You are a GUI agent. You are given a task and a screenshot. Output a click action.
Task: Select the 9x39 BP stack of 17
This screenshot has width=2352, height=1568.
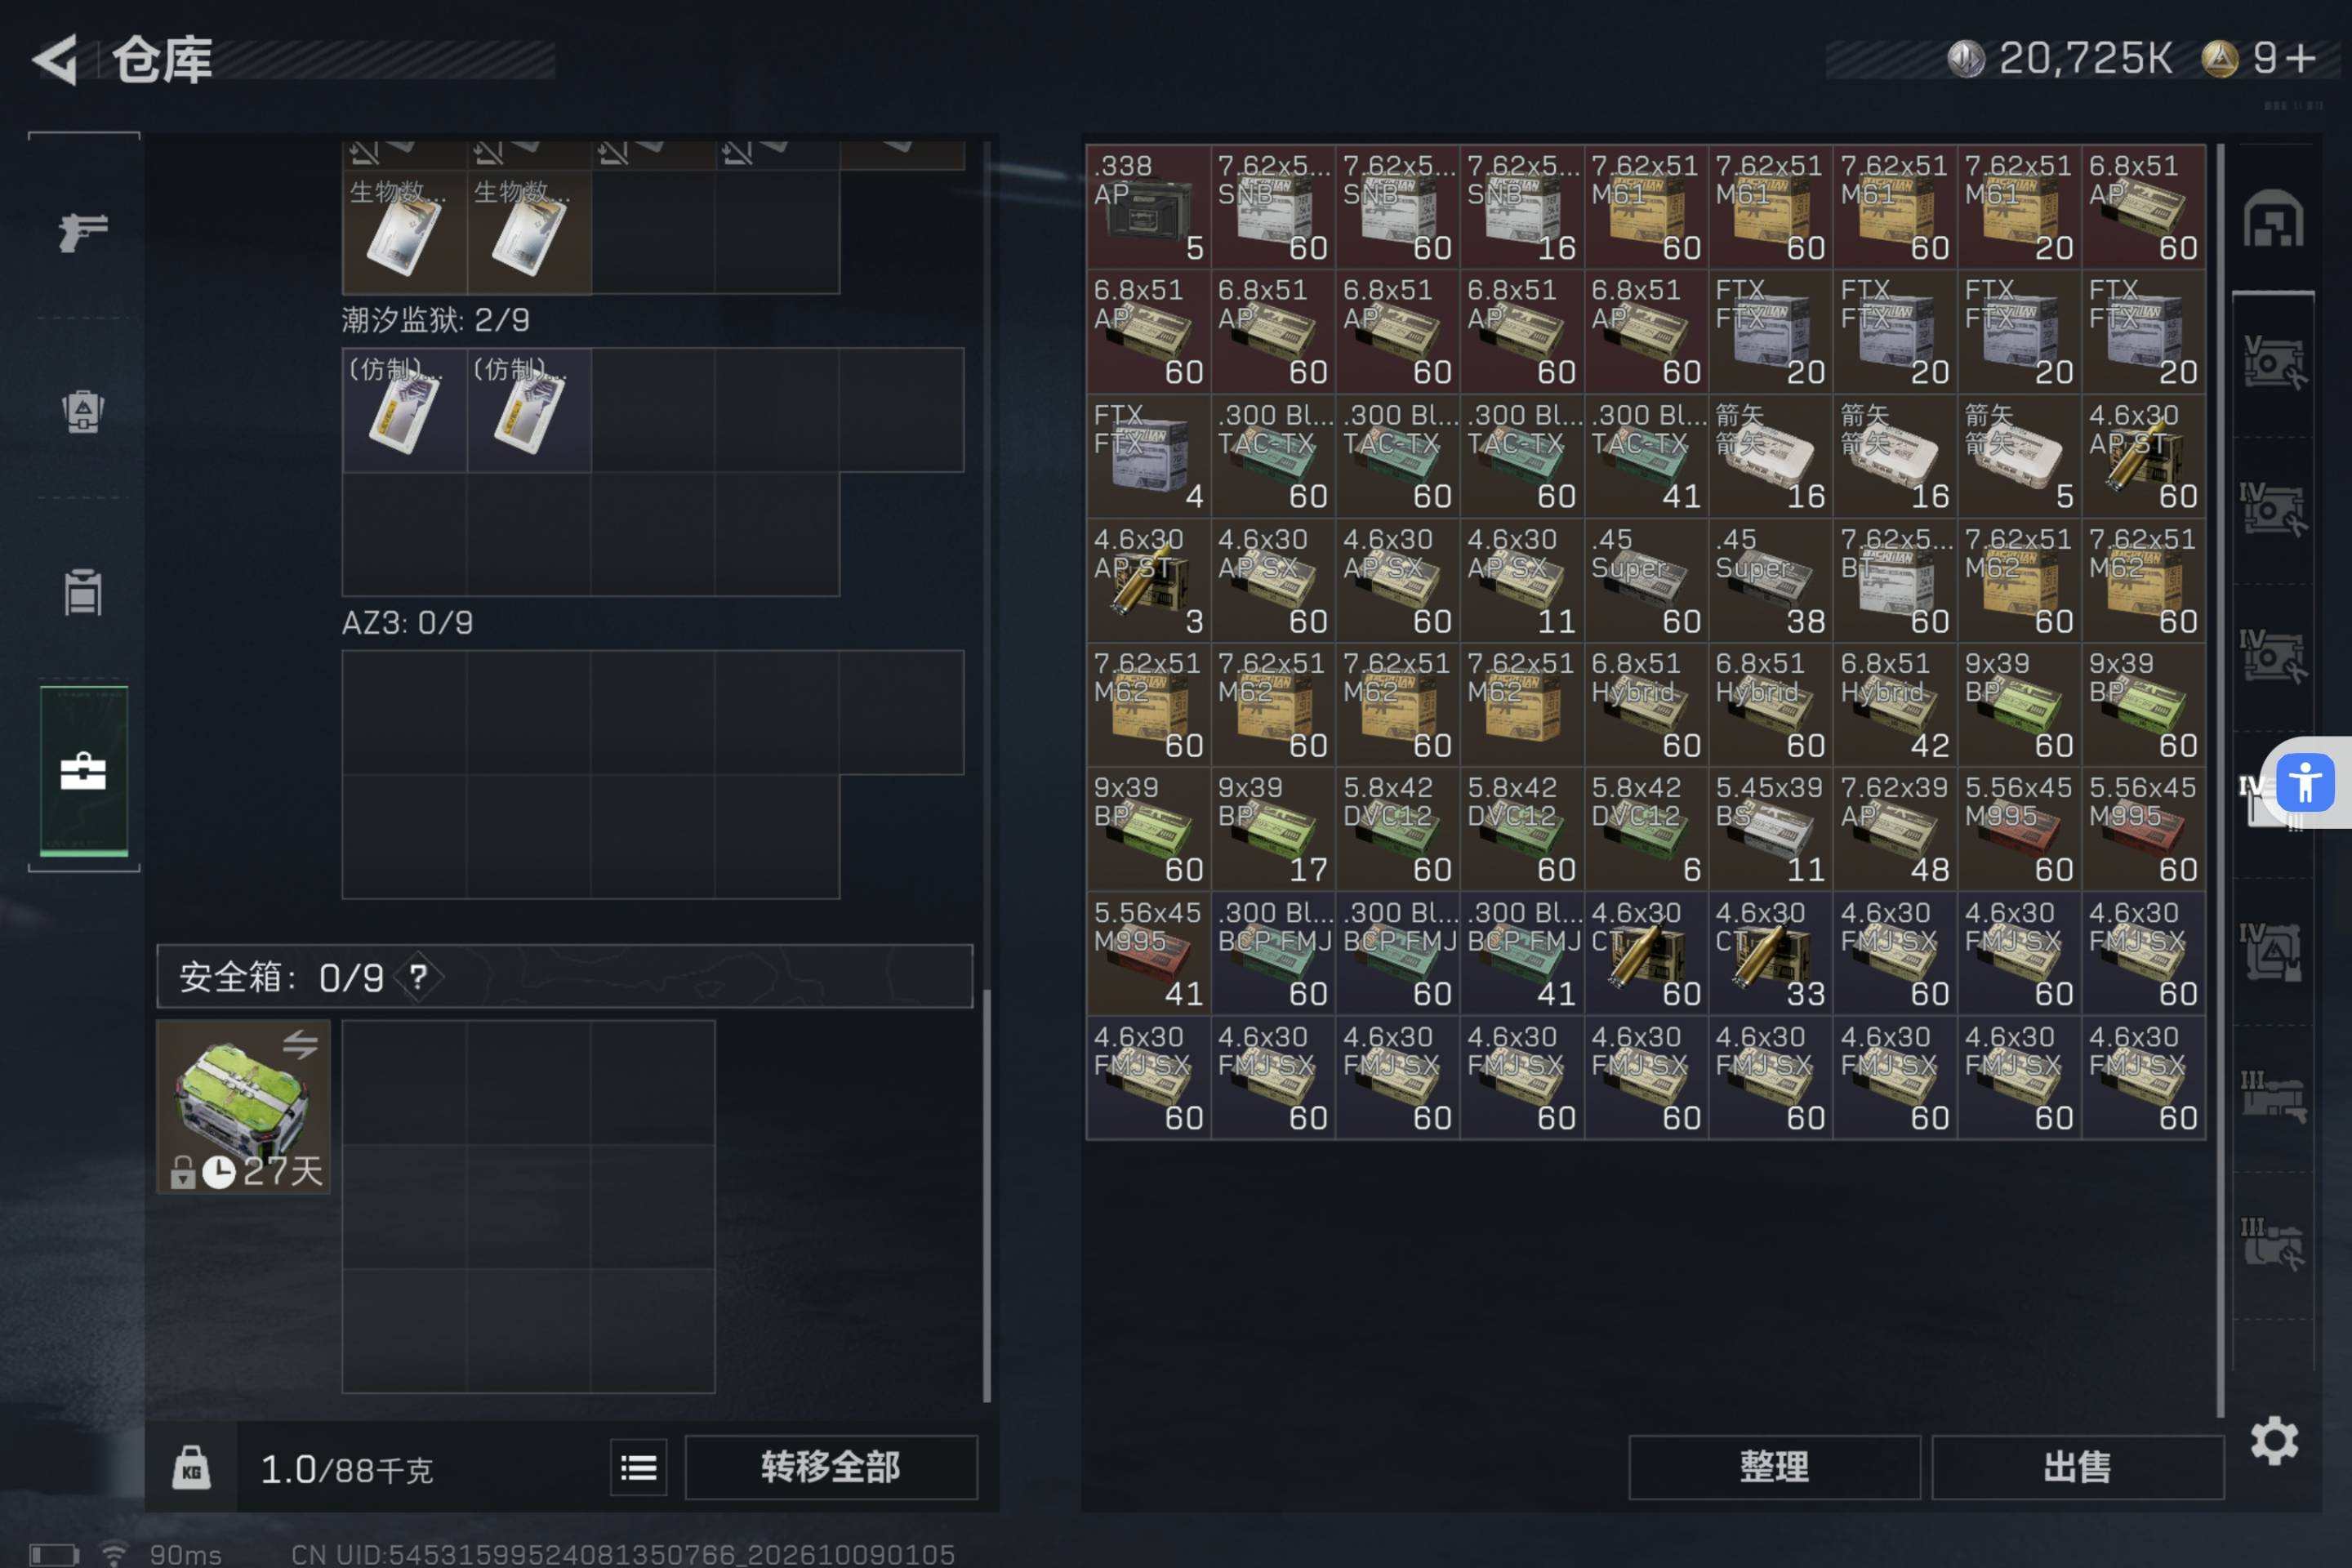point(1273,829)
